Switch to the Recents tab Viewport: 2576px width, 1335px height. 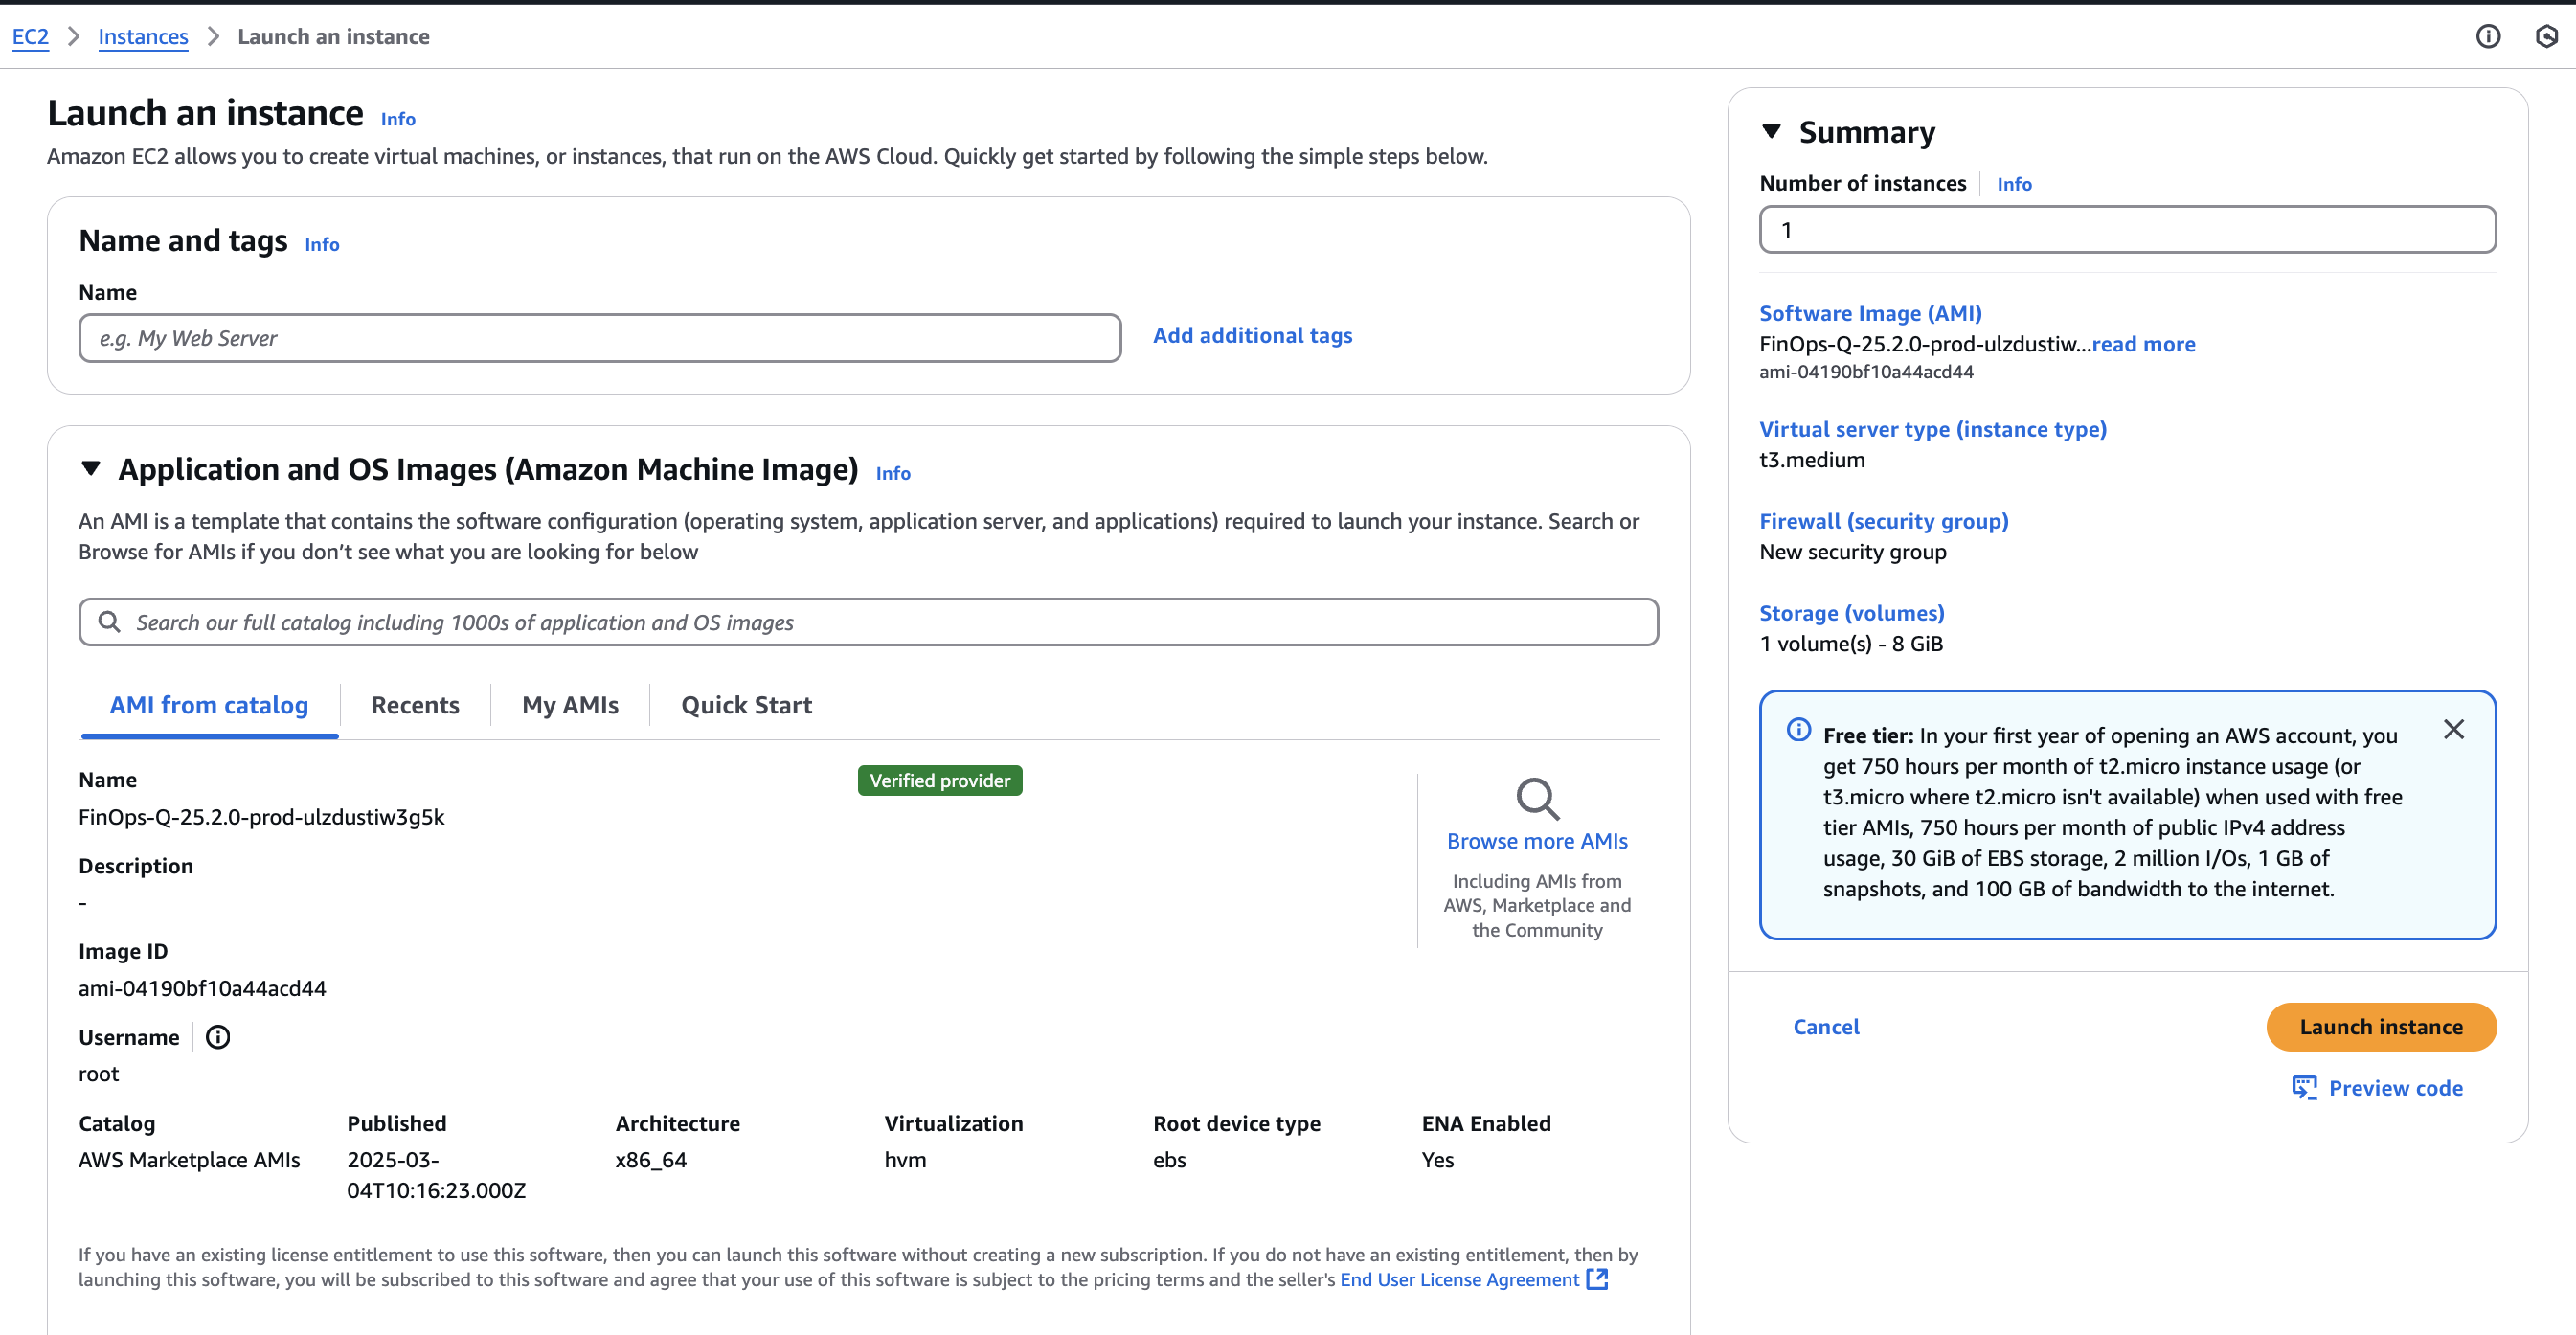tap(415, 705)
